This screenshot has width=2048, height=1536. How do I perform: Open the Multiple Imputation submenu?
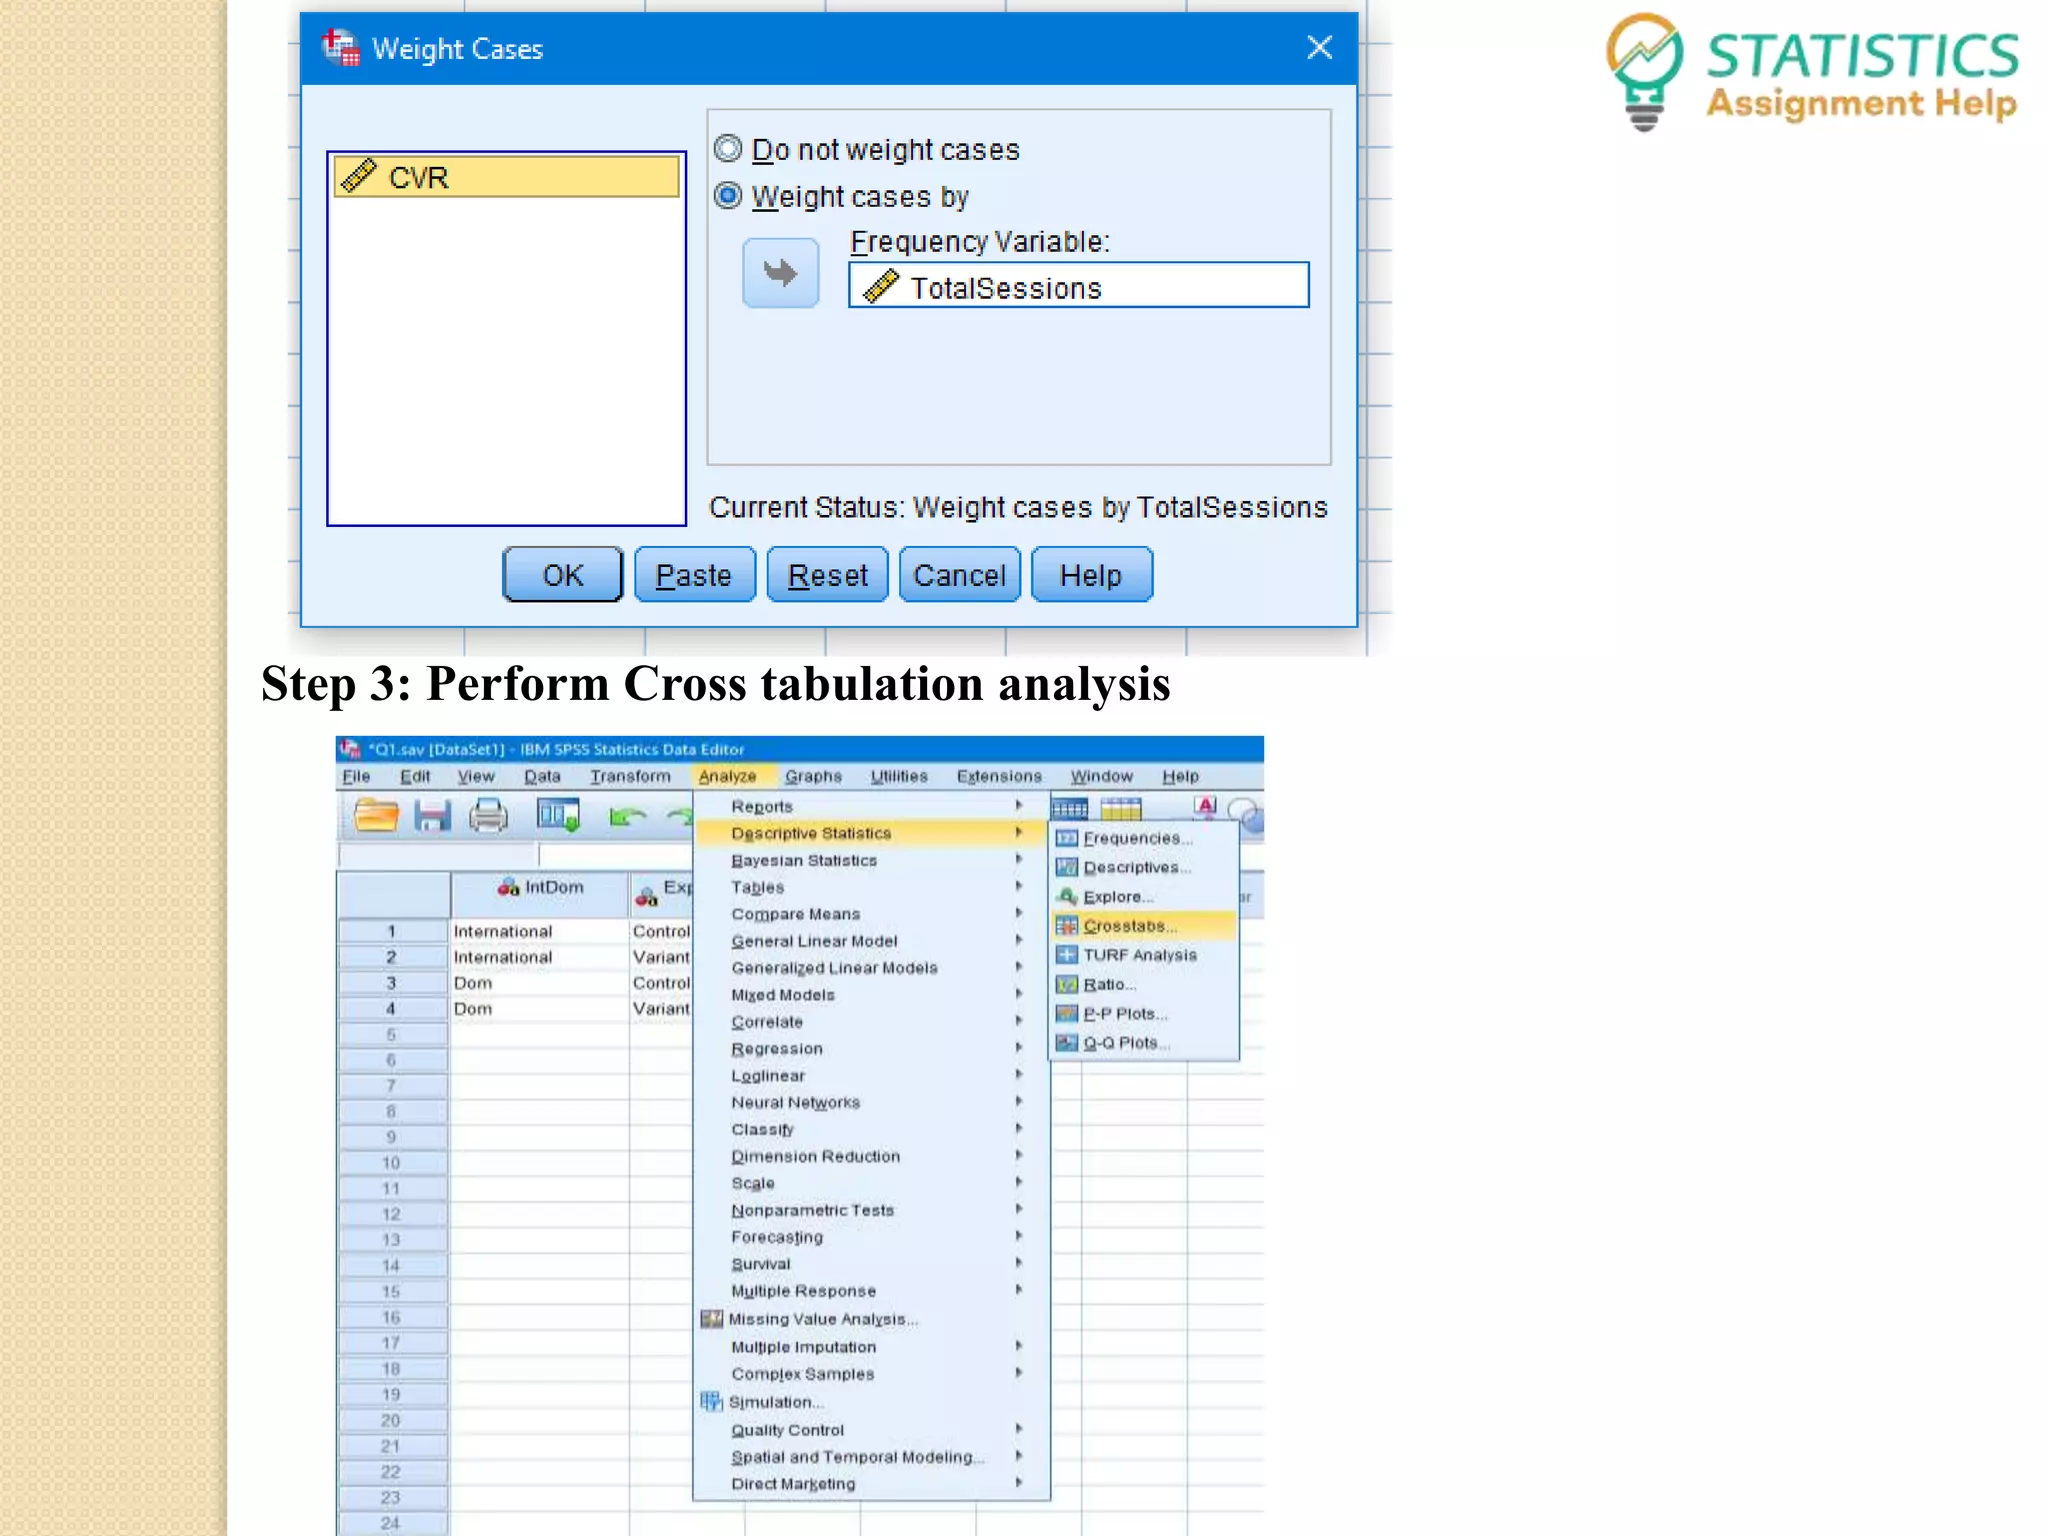tap(870, 1347)
